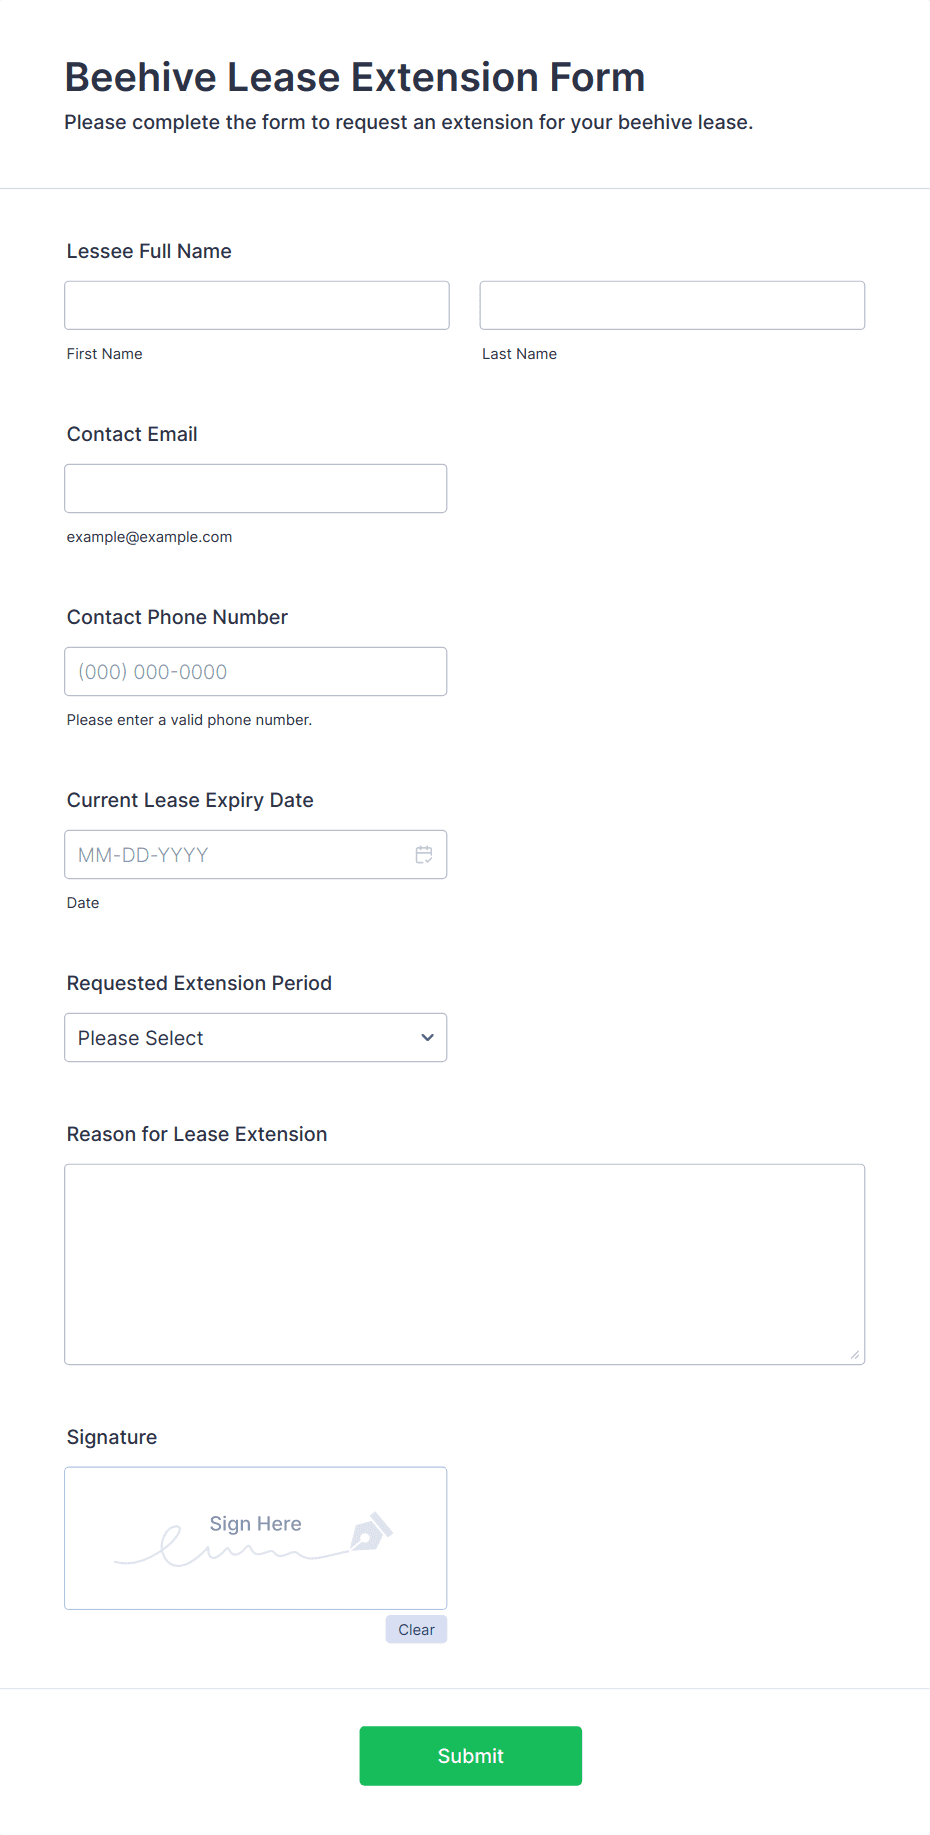Click the "Lessee Full Name" label

pyautogui.click(x=149, y=251)
